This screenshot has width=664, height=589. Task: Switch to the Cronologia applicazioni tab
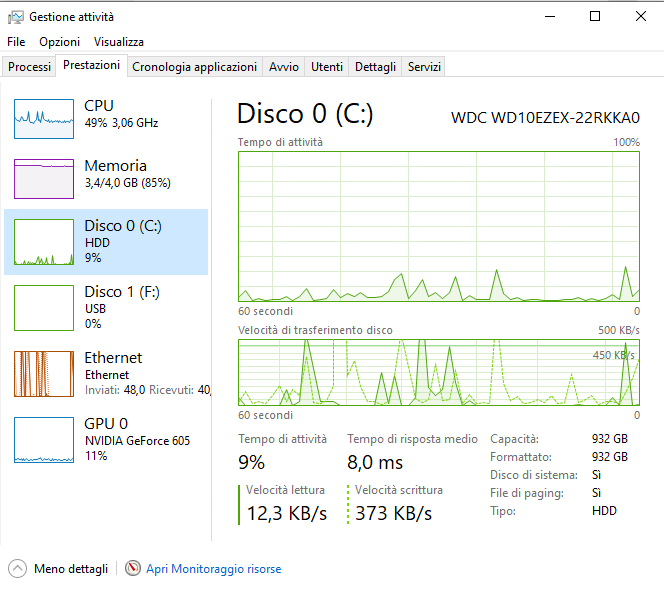(x=194, y=67)
